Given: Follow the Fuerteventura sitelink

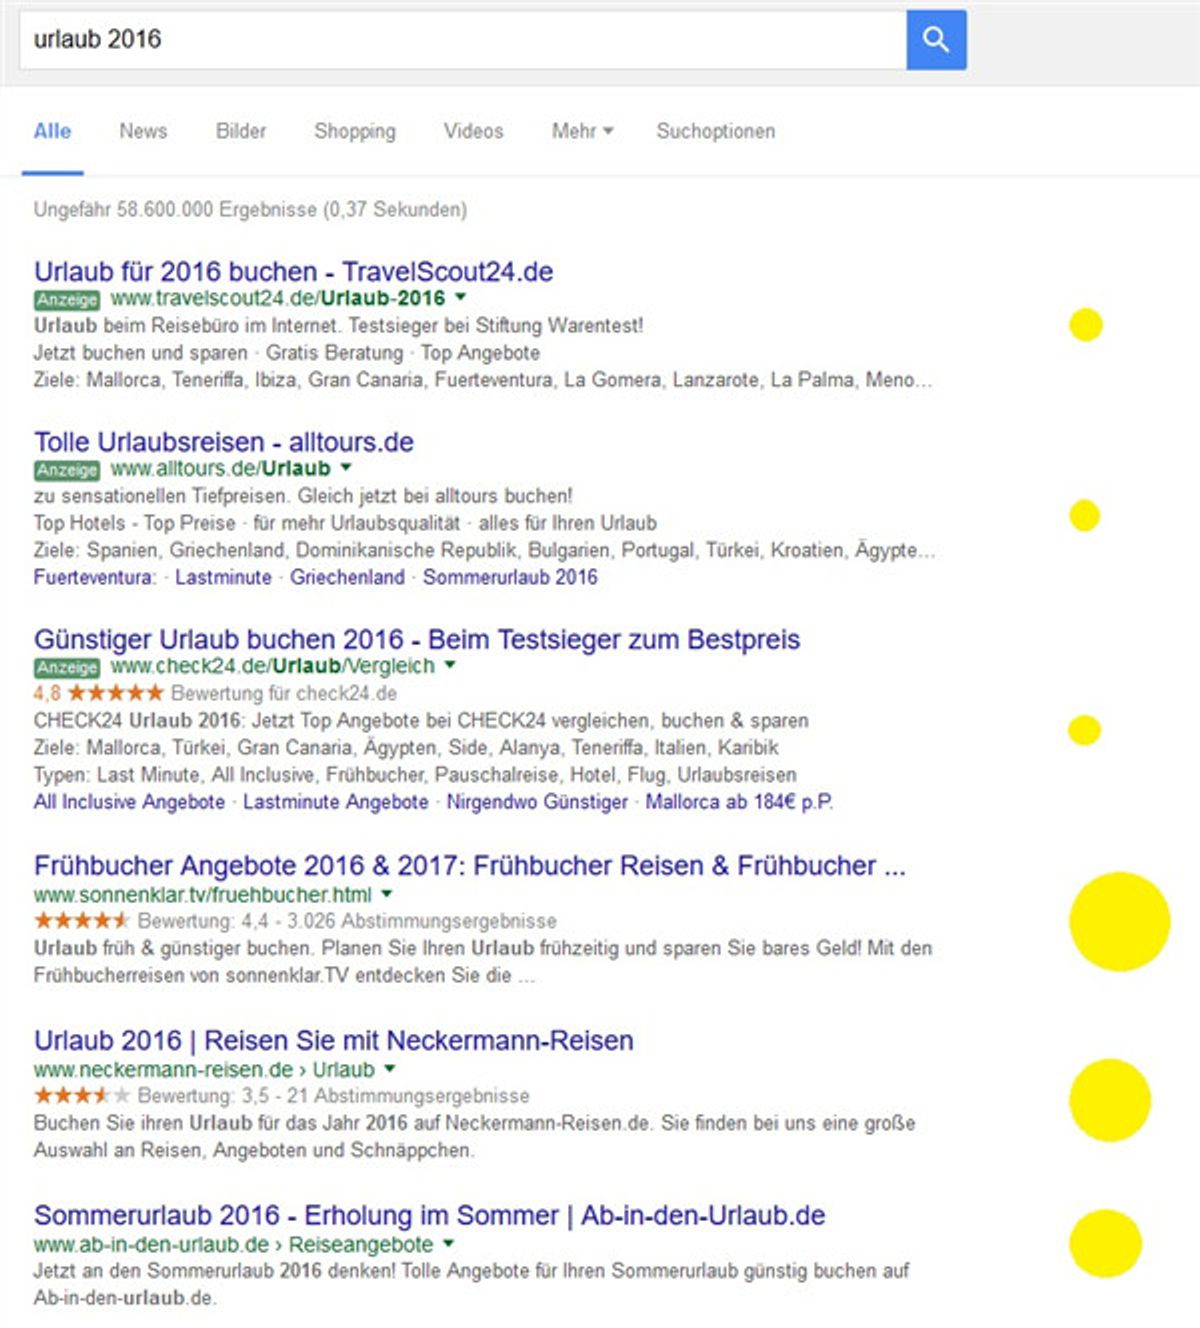Looking at the screenshot, I should point(95,577).
